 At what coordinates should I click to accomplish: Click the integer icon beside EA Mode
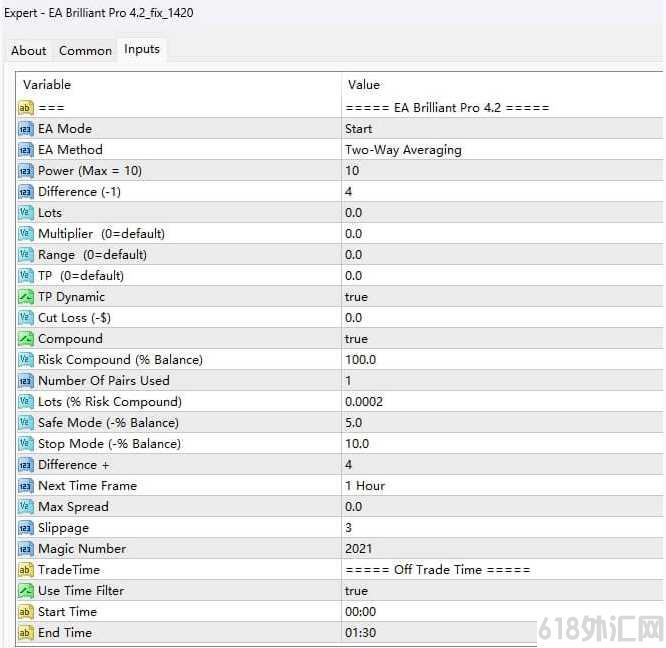click(x=25, y=129)
